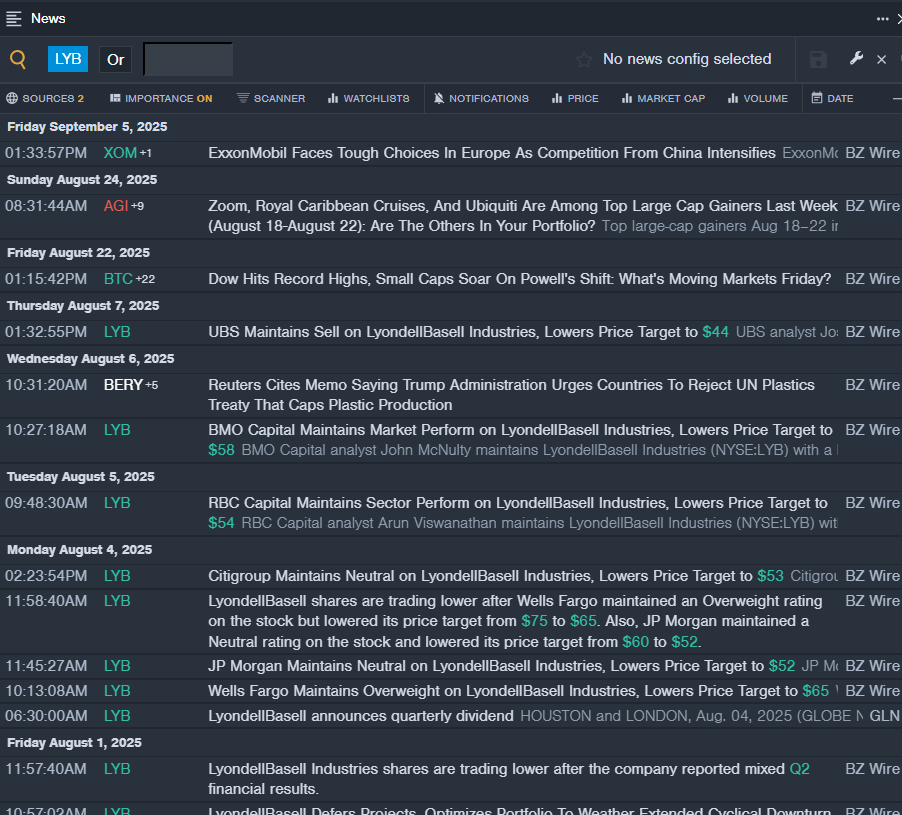Viewport: 902px width, 815px height.
Task: Click LYB ticker in UBS row
Action: (117, 332)
